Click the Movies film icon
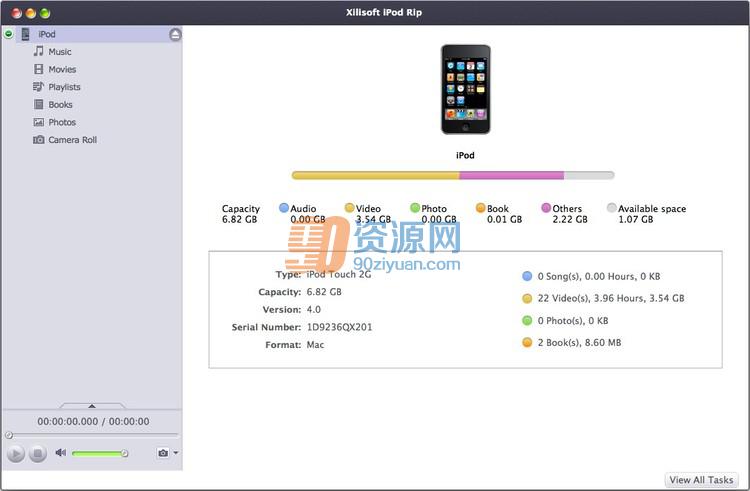This screenshot has height=491, width=750. coord(39,69)
